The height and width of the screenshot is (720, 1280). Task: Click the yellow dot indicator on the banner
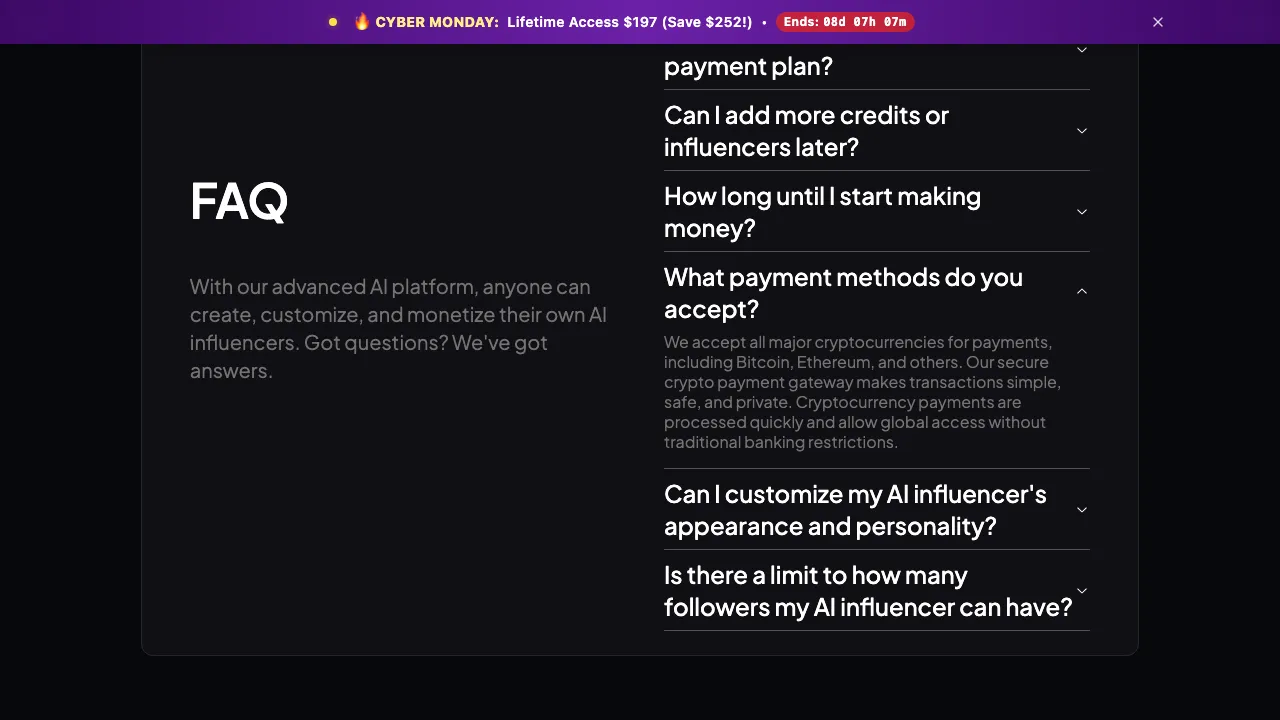[x=333, y=21]
